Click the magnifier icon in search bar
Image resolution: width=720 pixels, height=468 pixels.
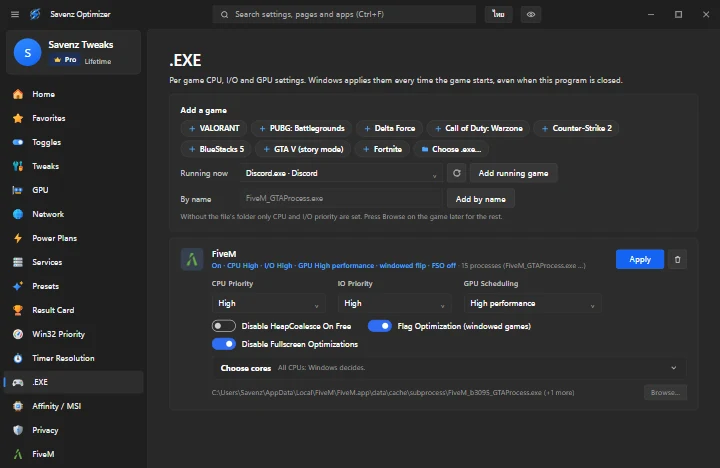[225, 15]
